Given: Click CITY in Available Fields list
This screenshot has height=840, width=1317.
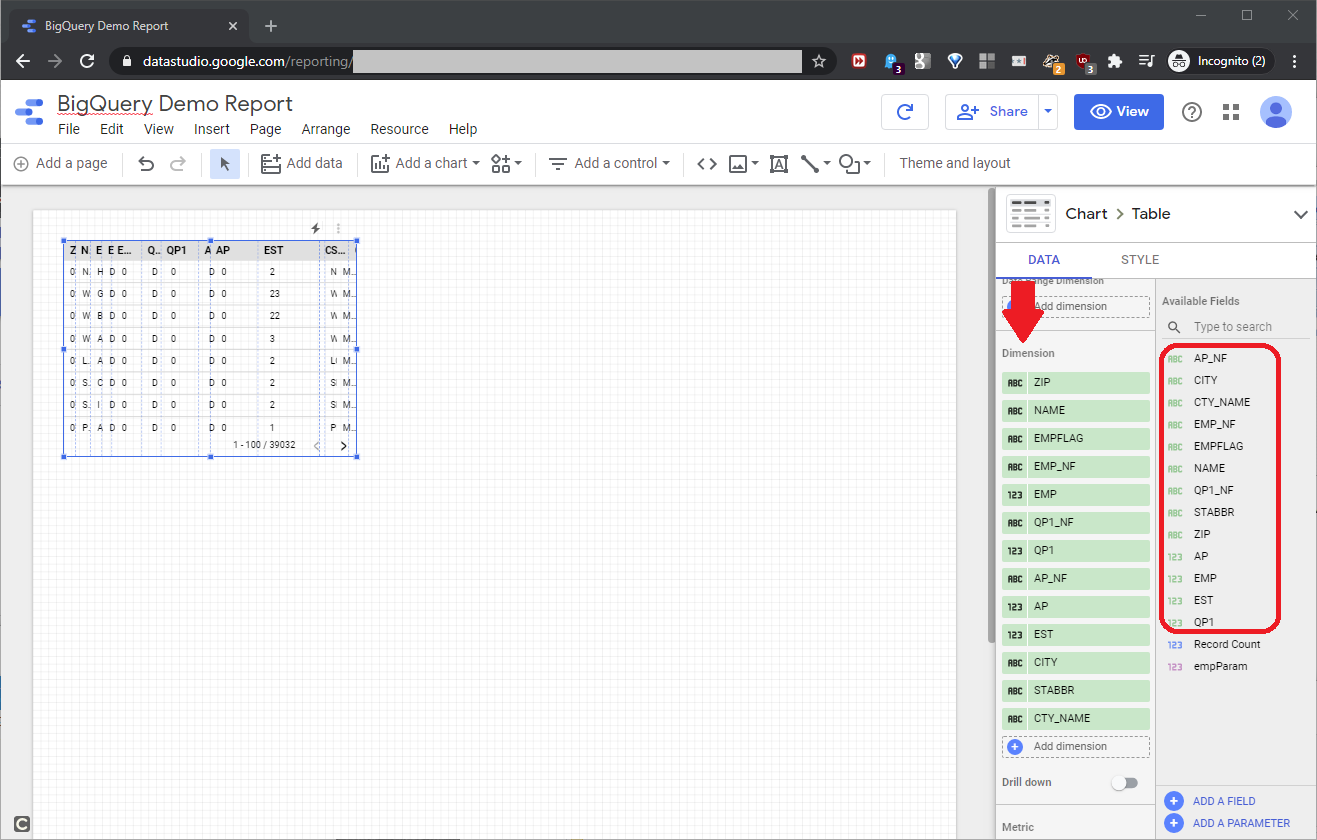Looking at the screenshot, I should [1205, 380].
